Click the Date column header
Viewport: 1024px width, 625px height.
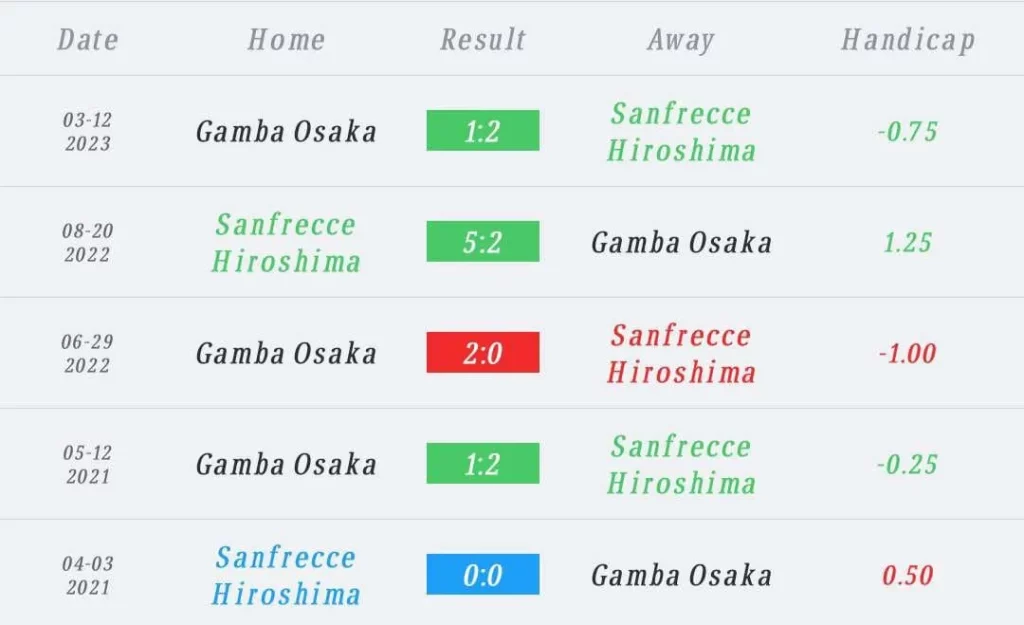[x=88, y=40]
